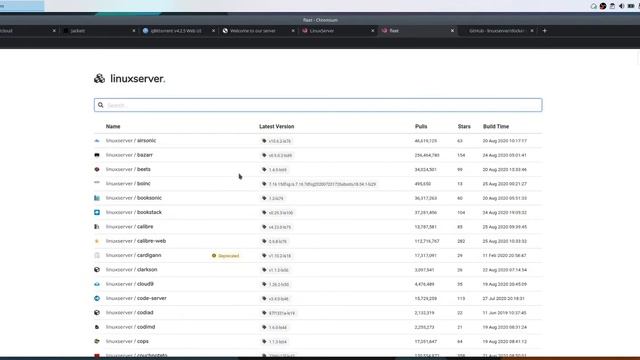Screen dimensions: 640x360
Task: Click the booksonic app icon
Action: pos(97,198)
